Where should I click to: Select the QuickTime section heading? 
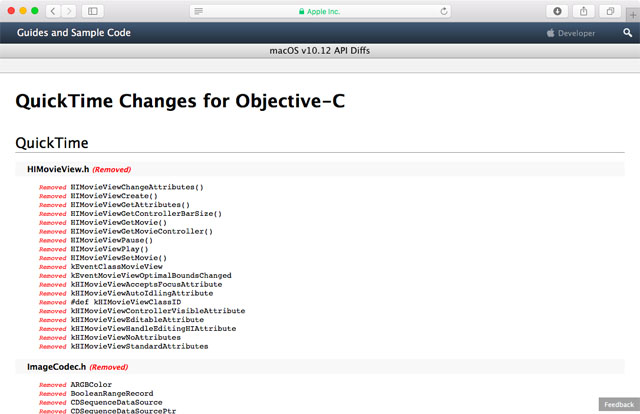click(x=52, y=143)
